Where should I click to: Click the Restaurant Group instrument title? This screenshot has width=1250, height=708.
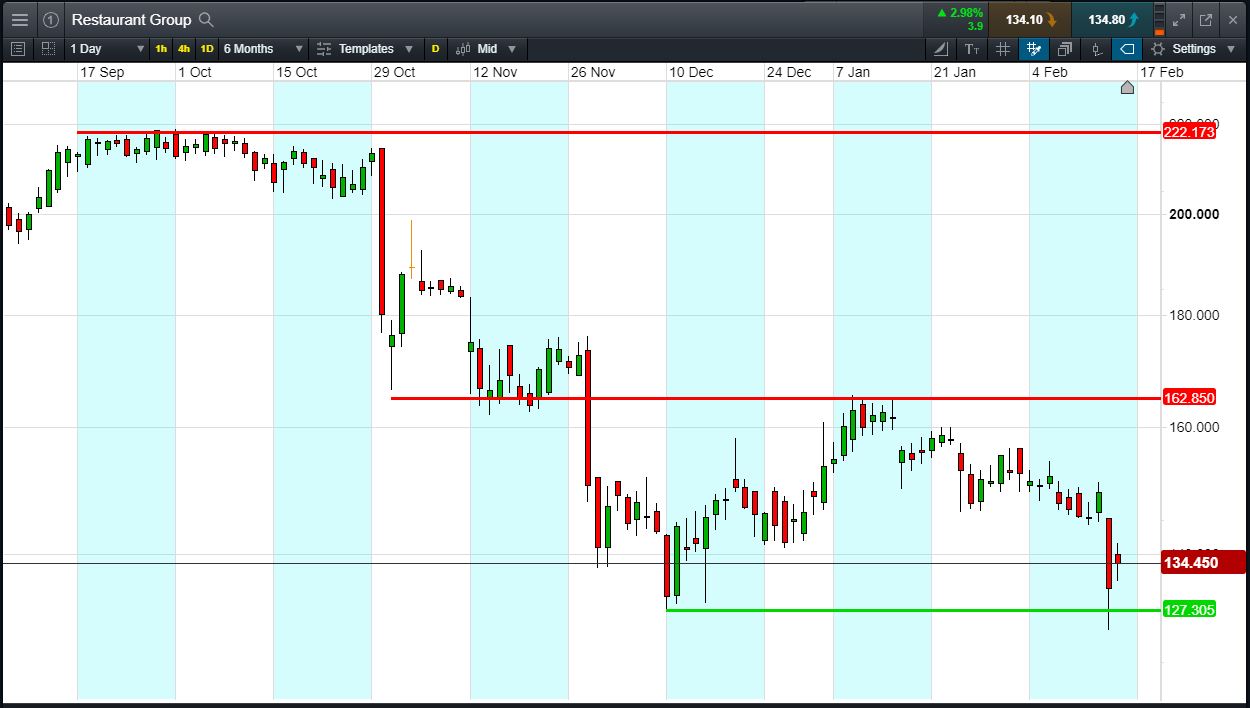[x=131, y=19]
